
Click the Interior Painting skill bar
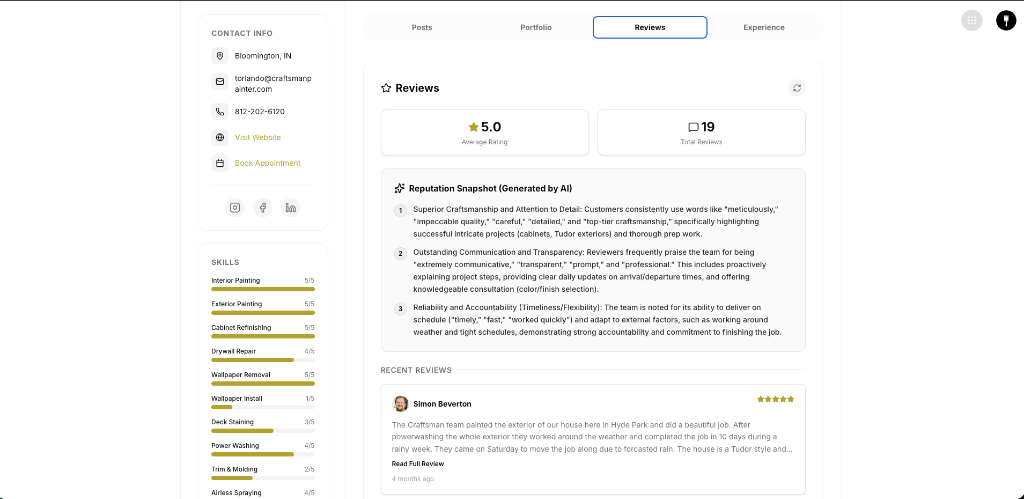pos(263,289)
